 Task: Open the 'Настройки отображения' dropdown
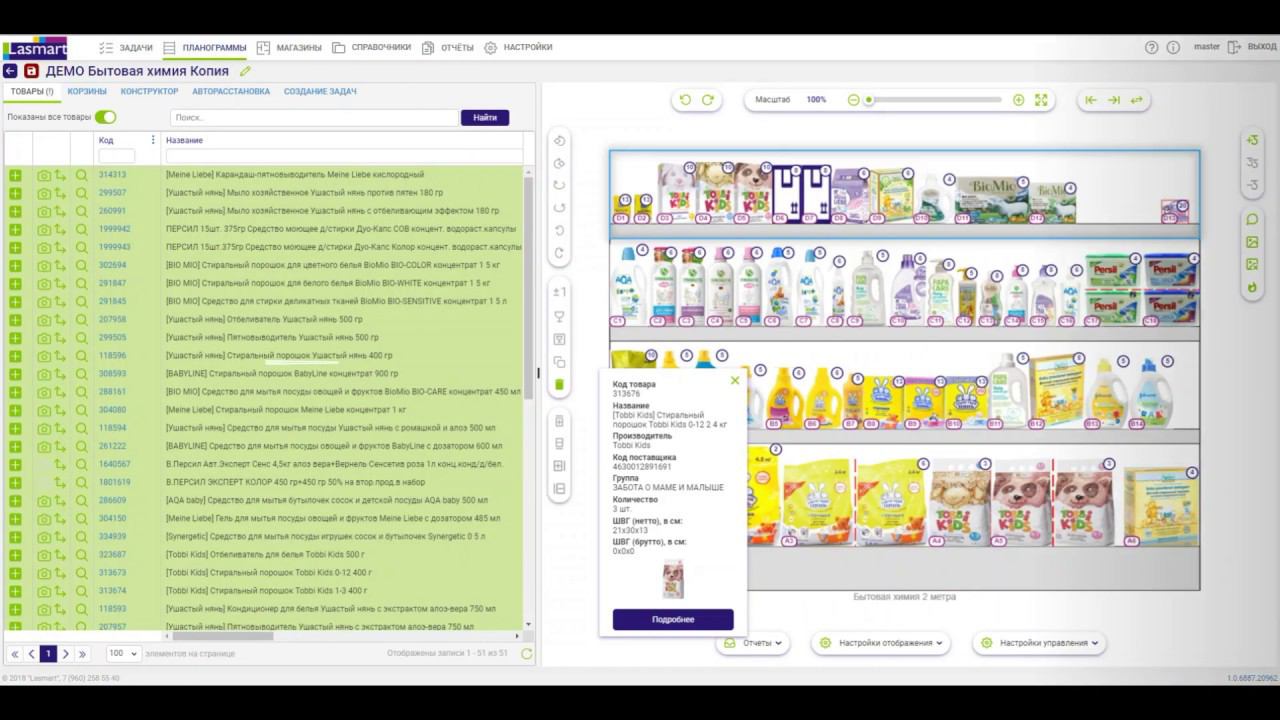[x=880, y=643]
